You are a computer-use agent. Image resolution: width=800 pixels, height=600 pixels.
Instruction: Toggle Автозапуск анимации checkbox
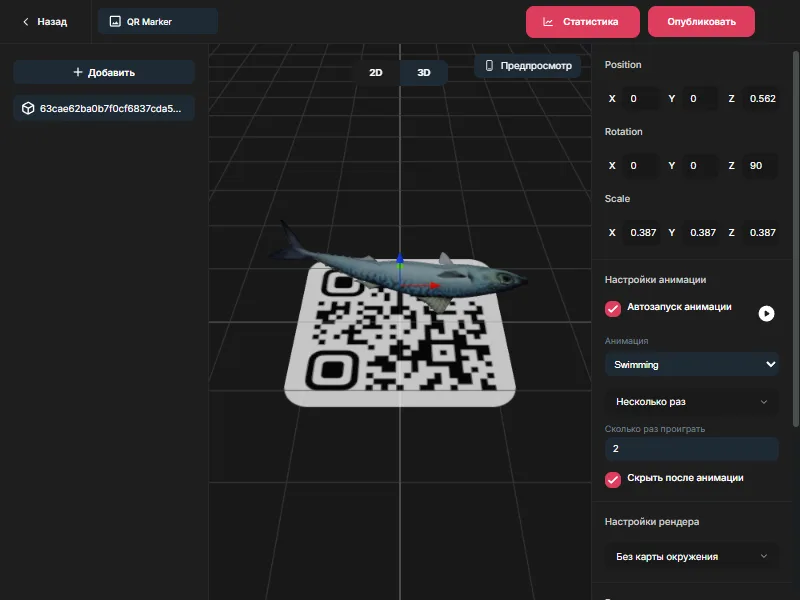click(x=613, y=309)
